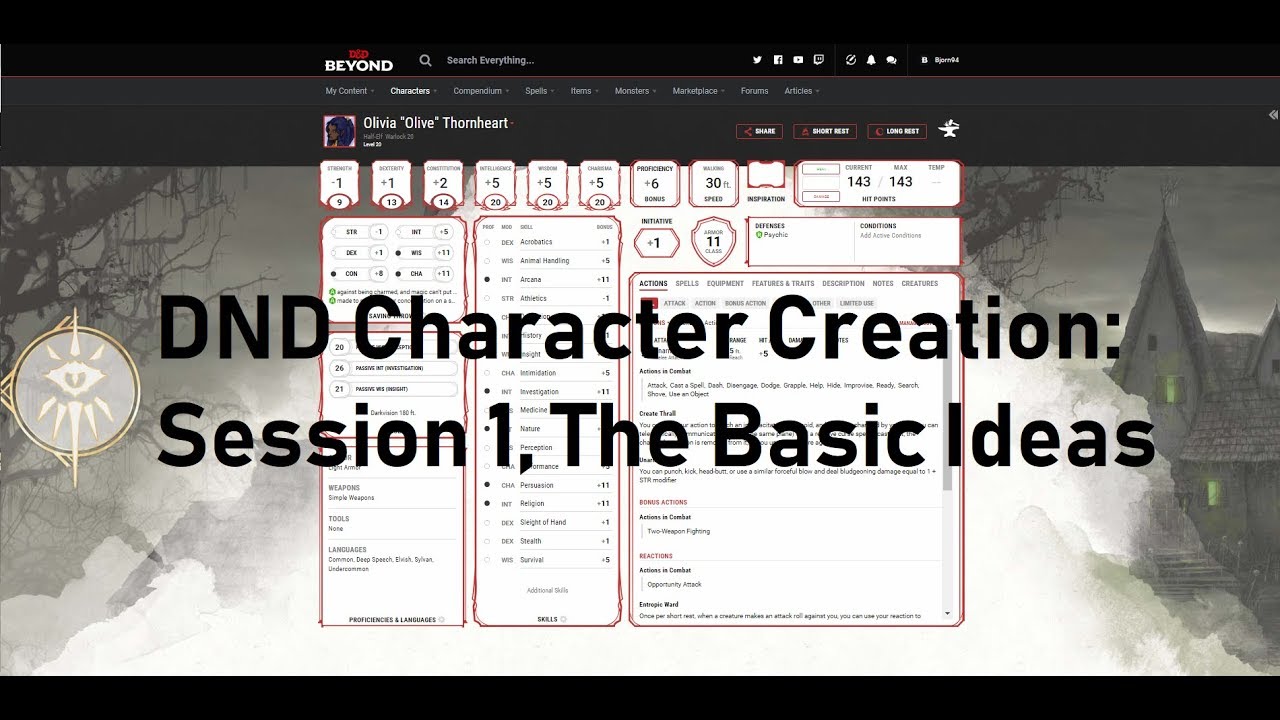This screenshot has width=1280, height=720.
Task: Open the notifications bell
Action: click(871, 60)
